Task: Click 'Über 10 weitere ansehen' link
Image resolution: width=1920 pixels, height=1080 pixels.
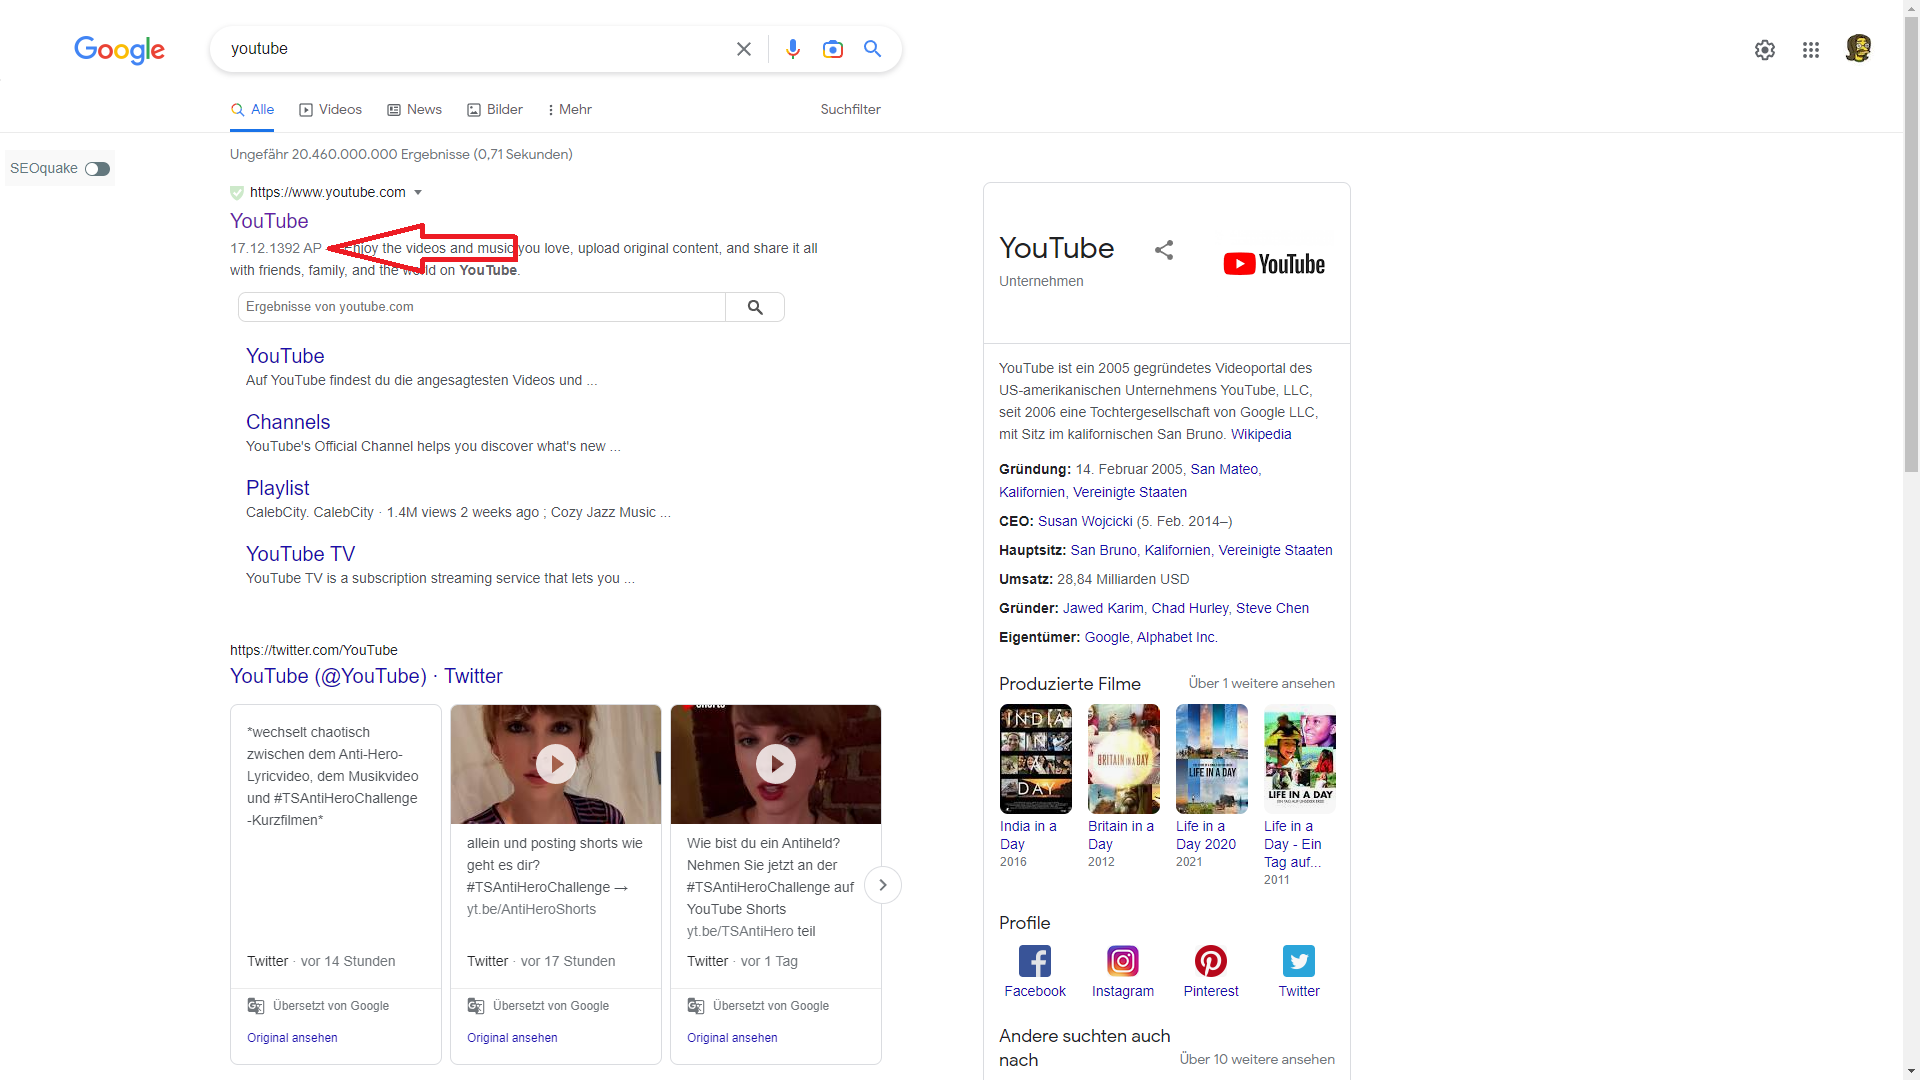Action: (x=1257, y=1060)
